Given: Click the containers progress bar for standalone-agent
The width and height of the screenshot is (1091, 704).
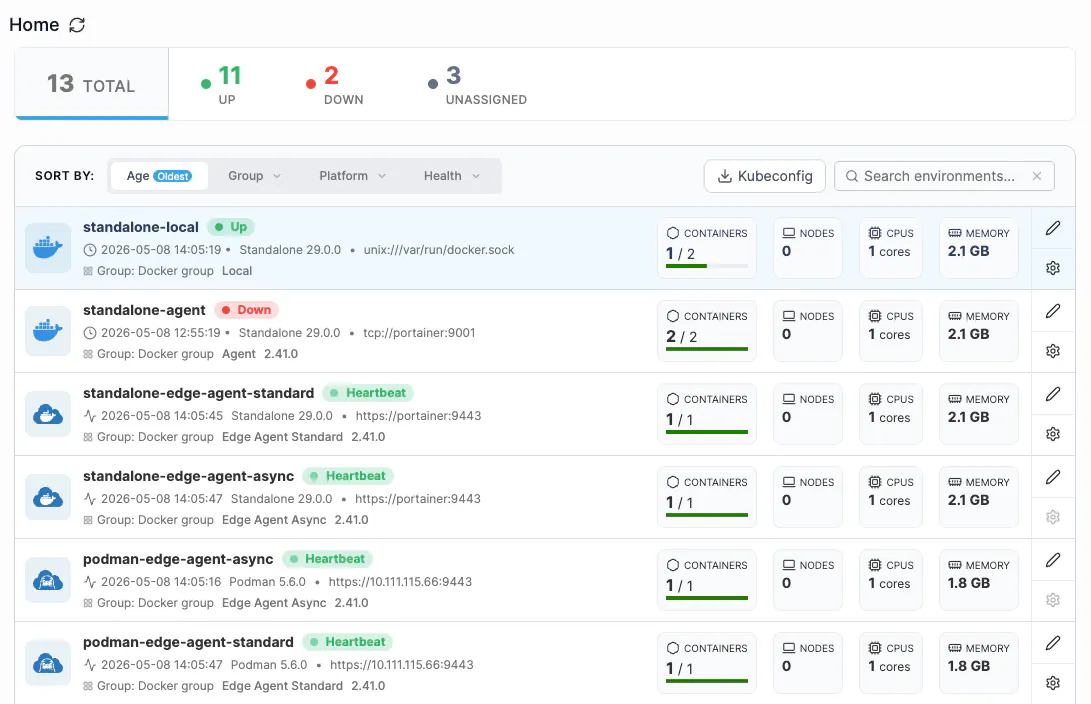Looking at the screenshot, I should [x=707, y=349].
